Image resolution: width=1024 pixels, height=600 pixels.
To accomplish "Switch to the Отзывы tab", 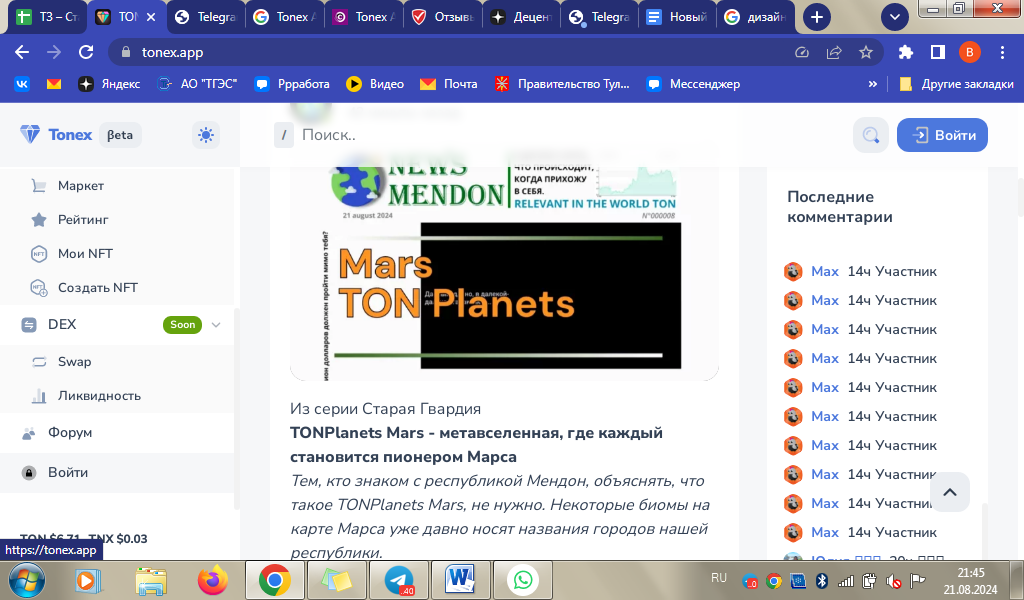I will point(443,17).
